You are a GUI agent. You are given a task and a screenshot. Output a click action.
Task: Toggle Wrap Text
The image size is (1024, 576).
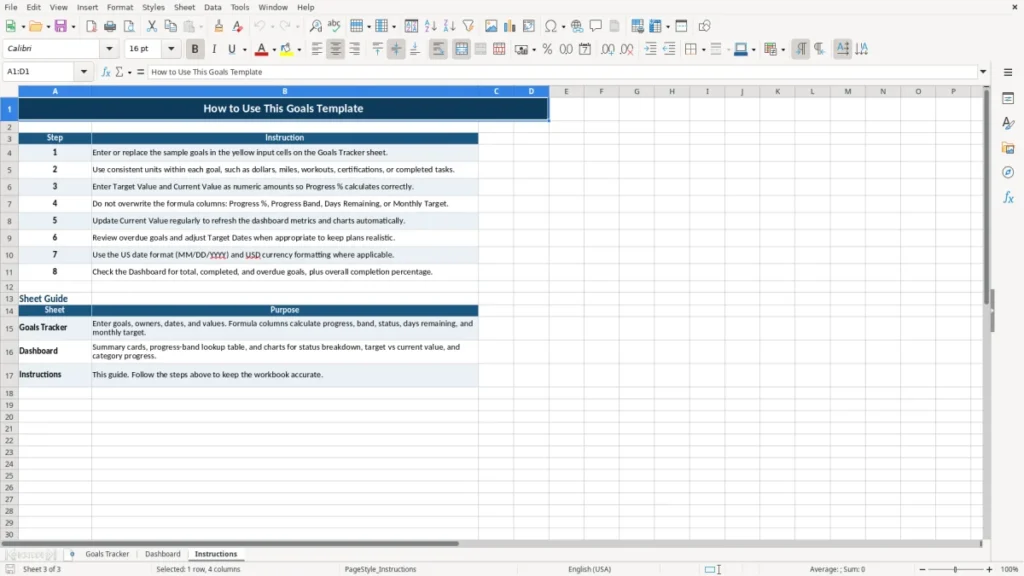point(438,49)
